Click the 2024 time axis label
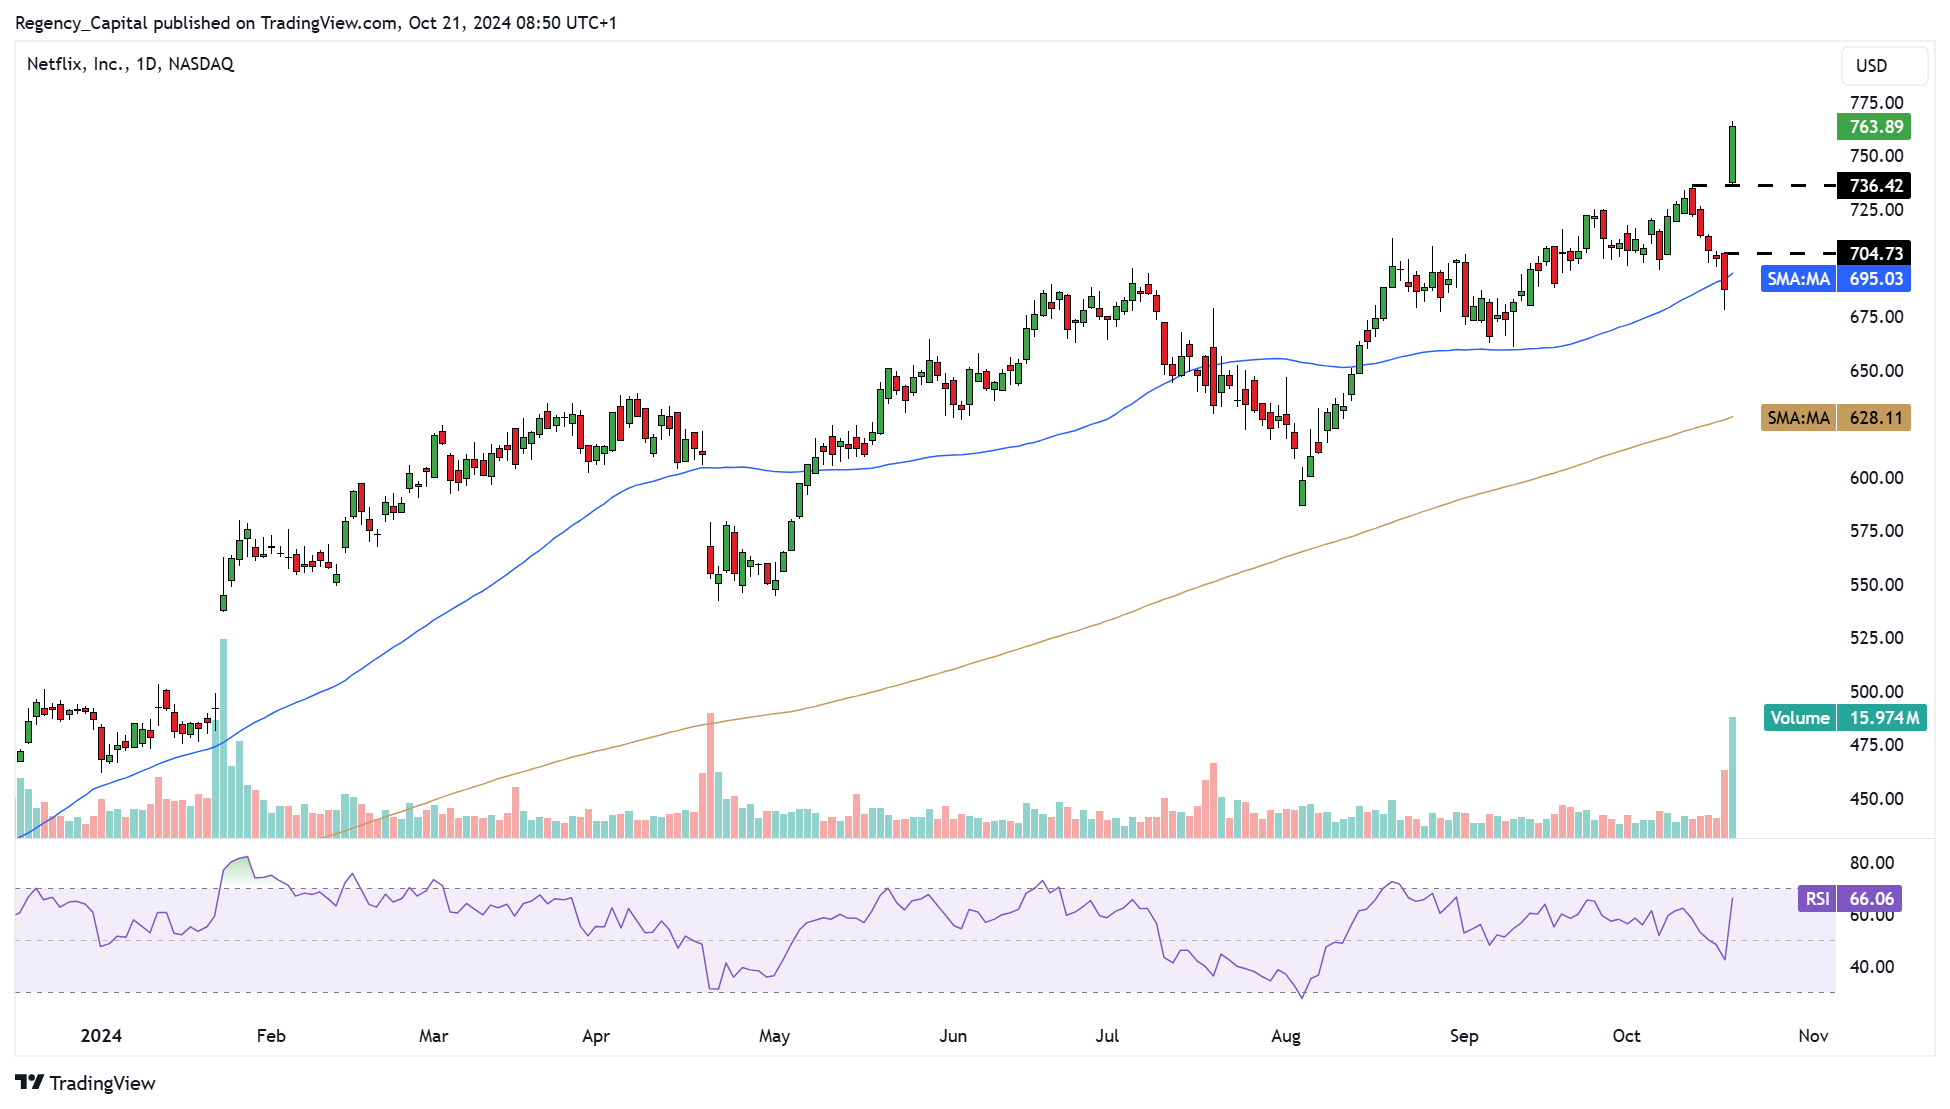The width and height of the screenshot is (1950, 1109). click(x=101, y=1036)
